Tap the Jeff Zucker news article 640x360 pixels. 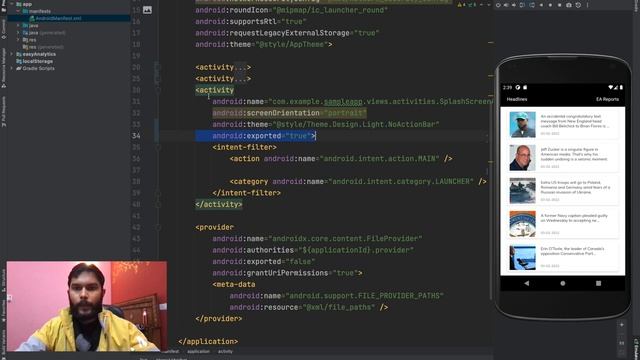(x=562, y=158)
